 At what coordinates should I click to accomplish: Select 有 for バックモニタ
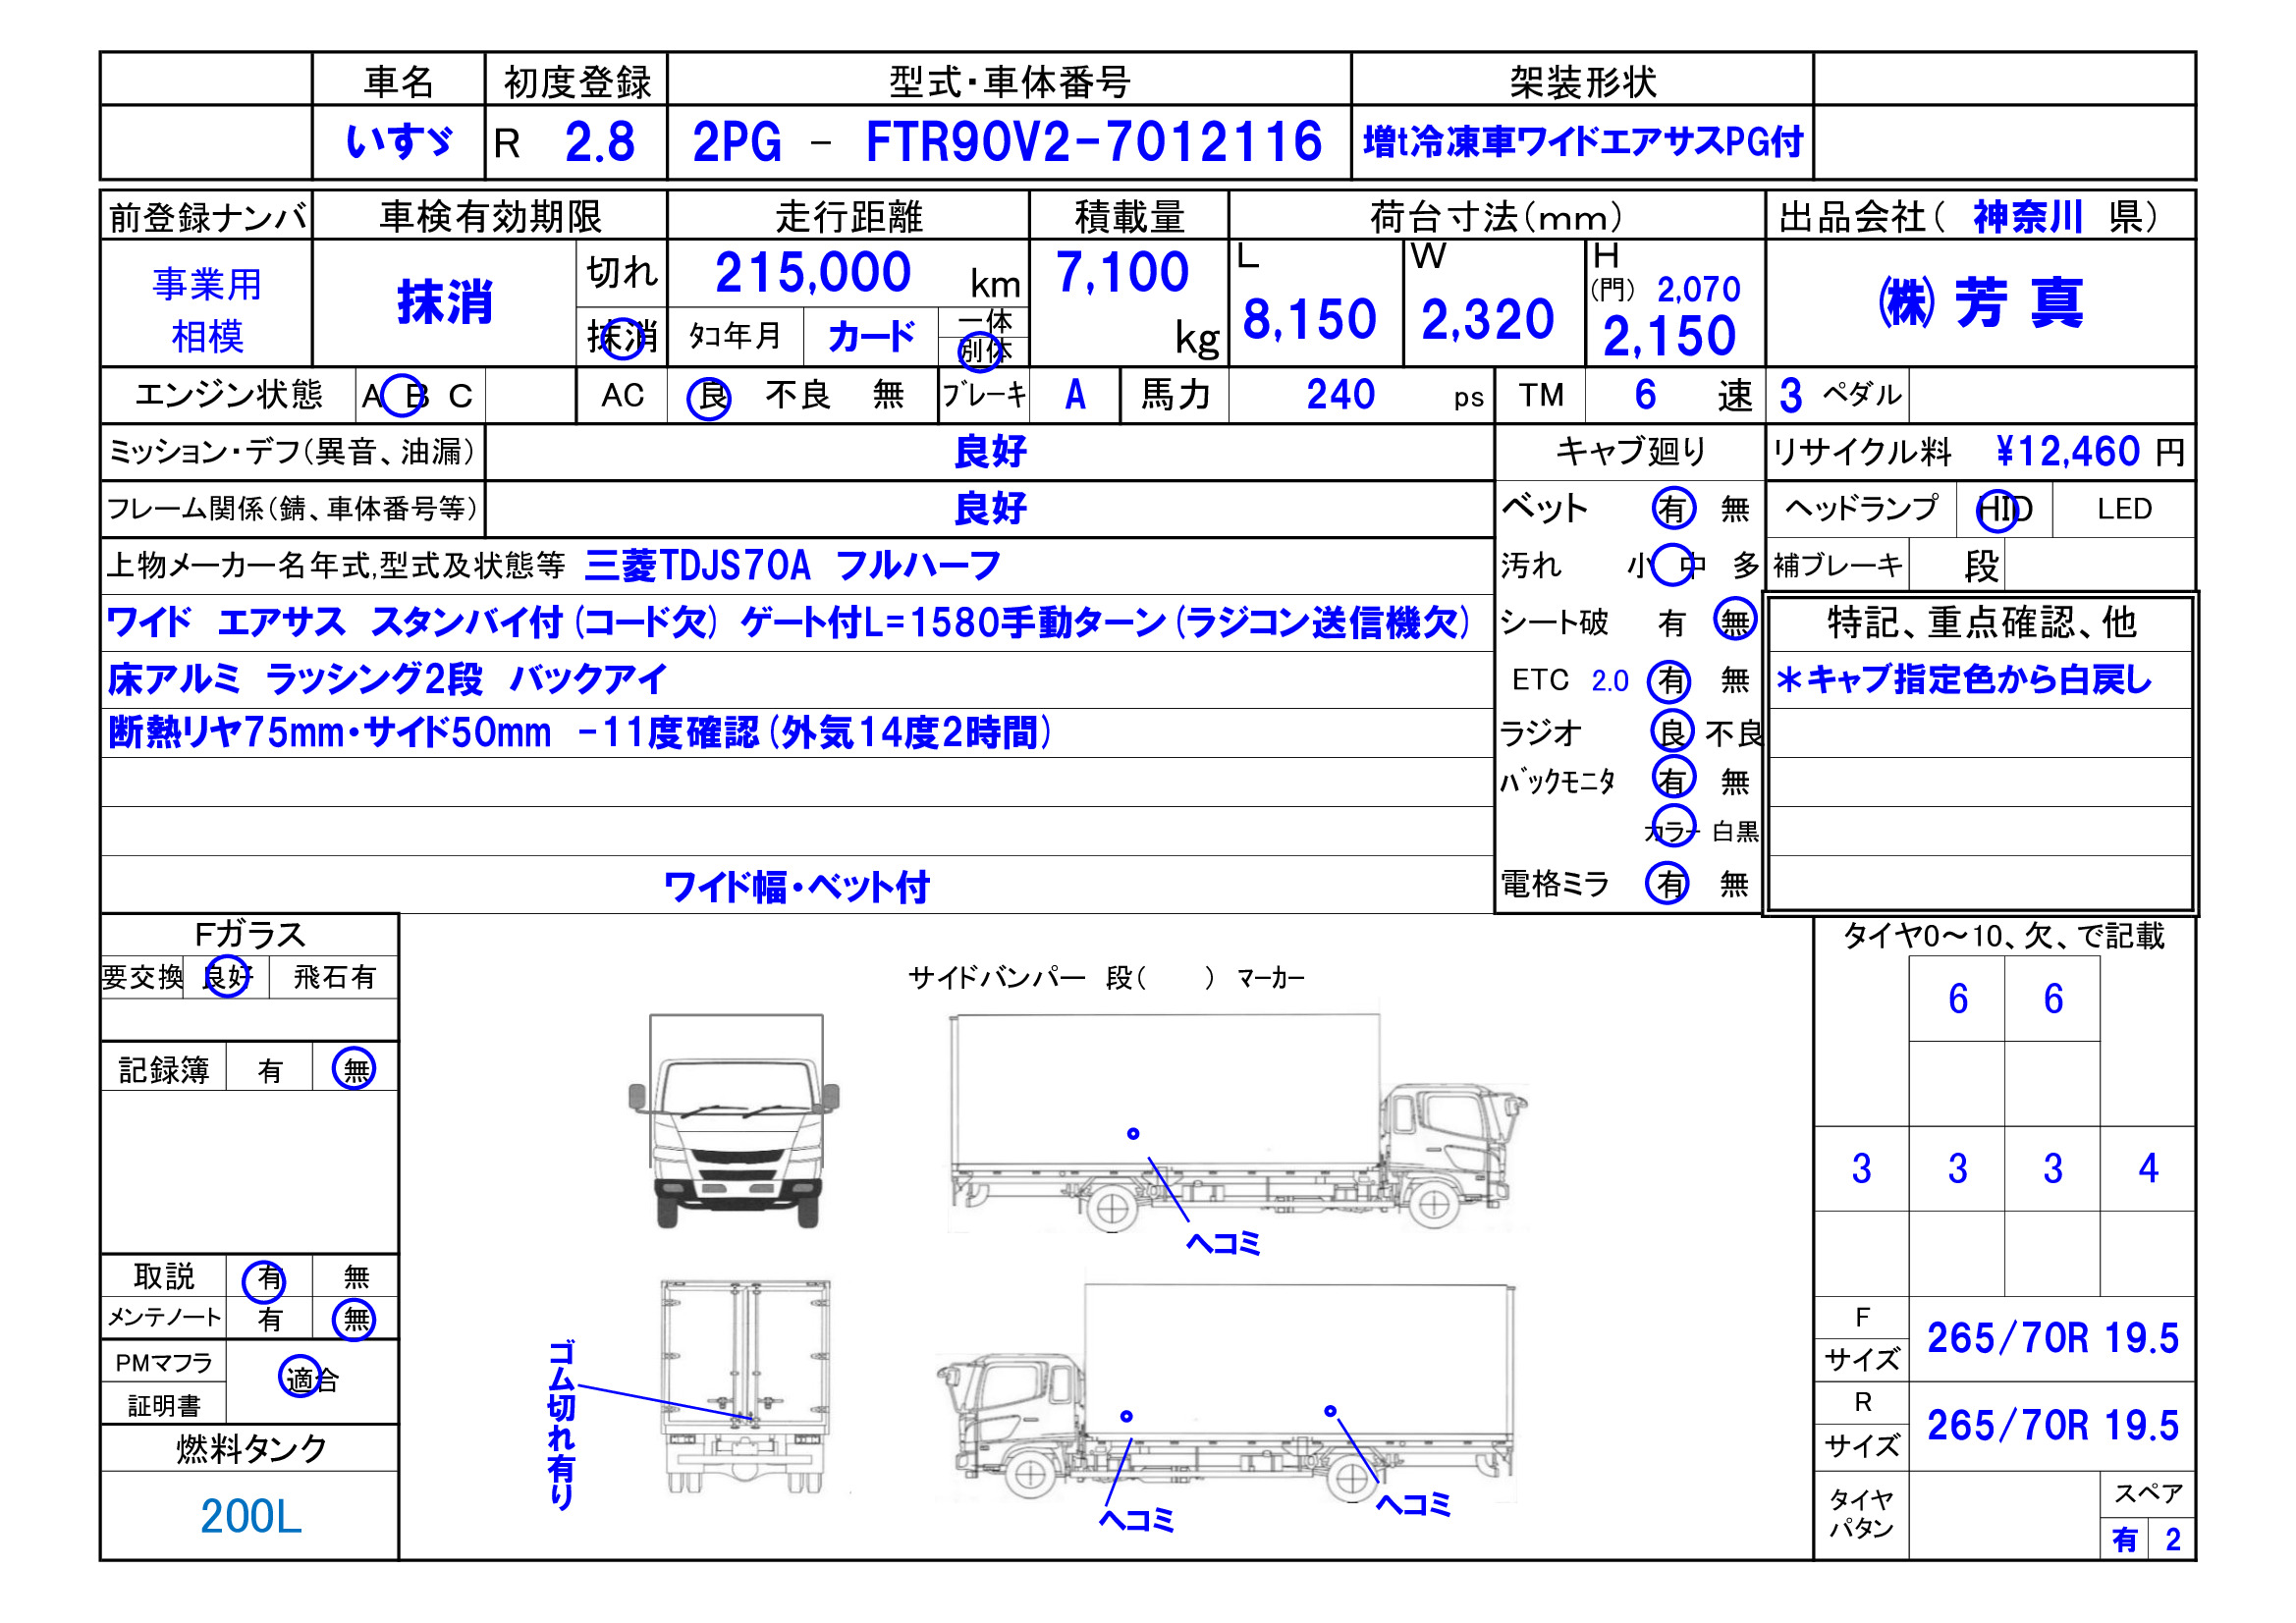pos(1671,787)
